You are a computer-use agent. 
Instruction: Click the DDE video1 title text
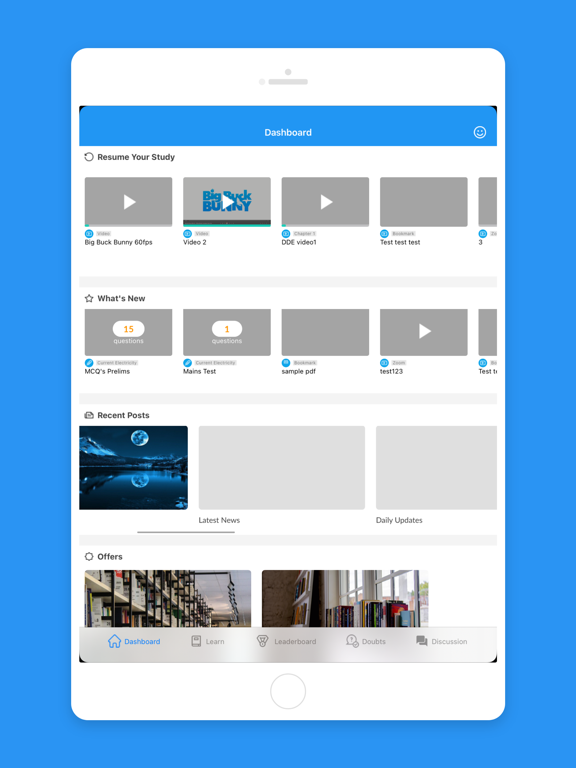(x=299, y=242)
